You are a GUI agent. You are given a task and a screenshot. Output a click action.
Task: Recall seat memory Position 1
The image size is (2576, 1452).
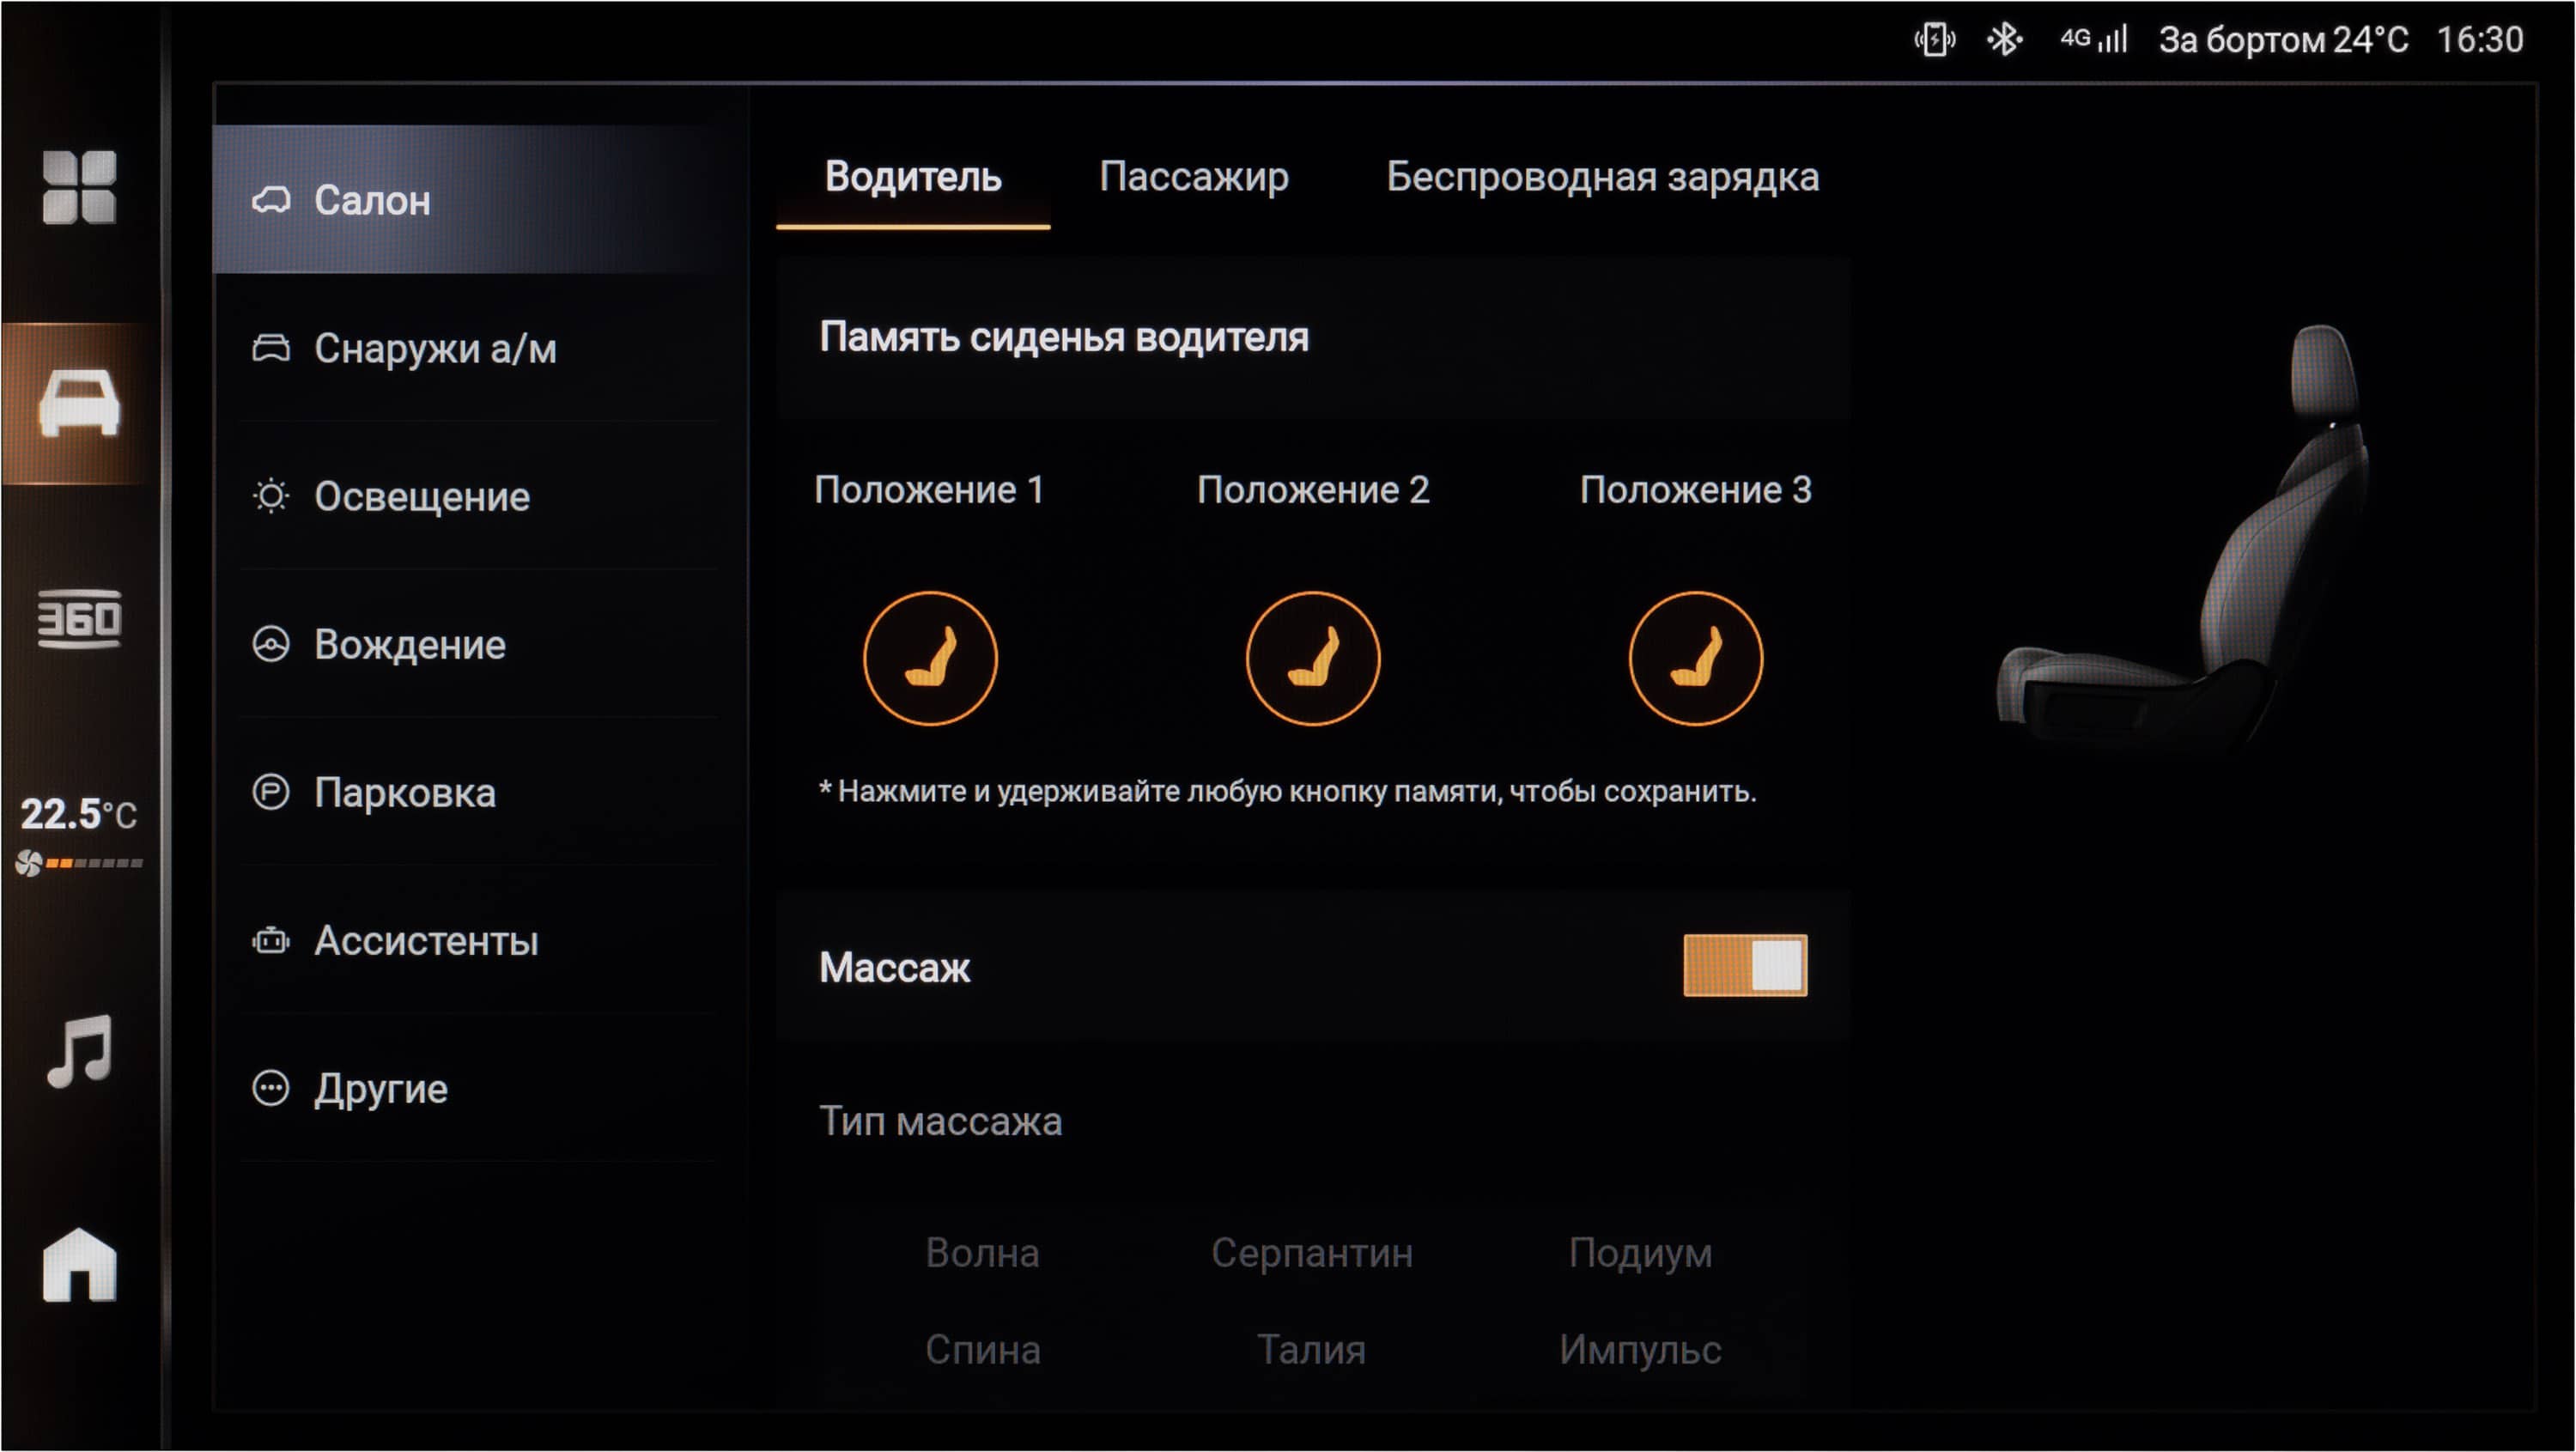(x=930, y=658)
